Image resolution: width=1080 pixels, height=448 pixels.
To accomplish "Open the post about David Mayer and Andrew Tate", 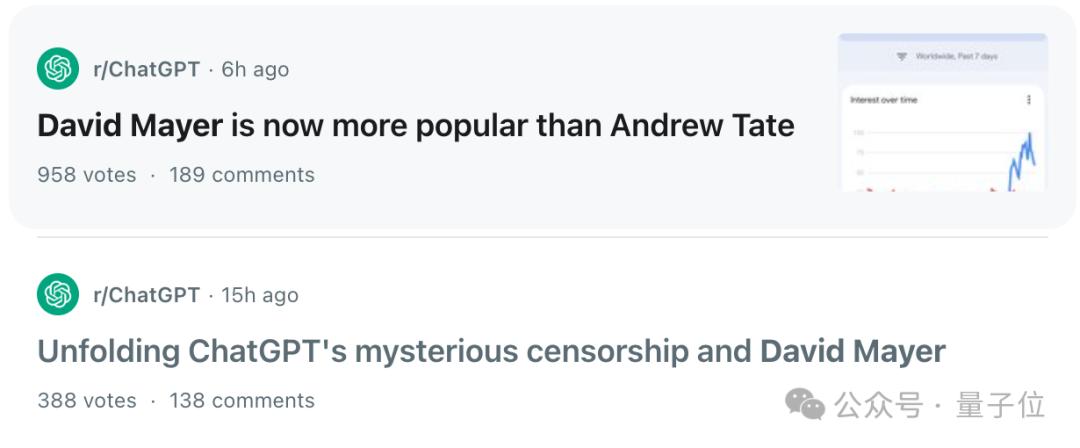I will [416, 126].
